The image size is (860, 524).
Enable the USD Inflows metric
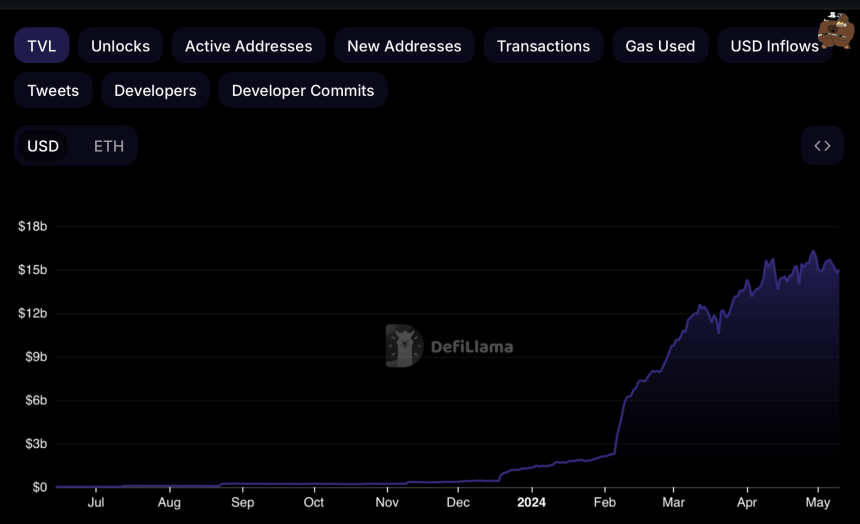pos(774,46)
